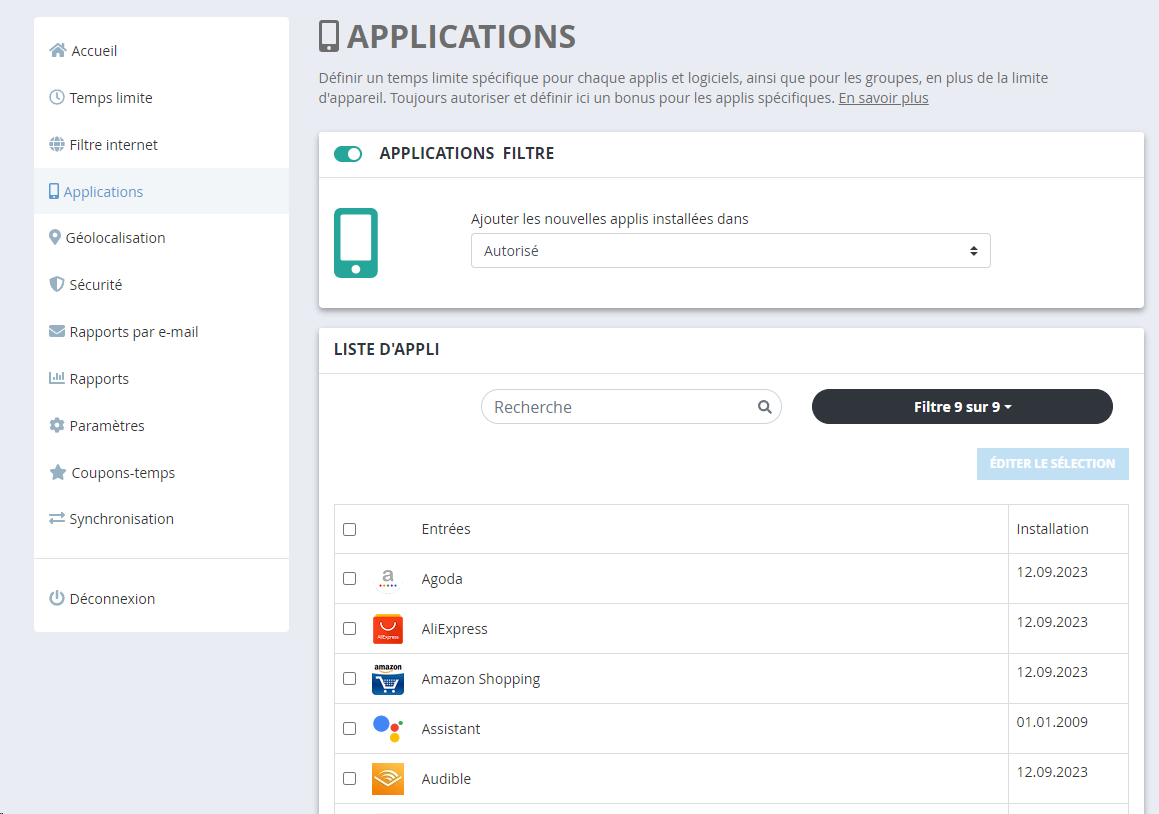This screenshot has height=814, width=1159.
Task: Click the Géolocalisation pin icon
Action: tap(56, 237)
